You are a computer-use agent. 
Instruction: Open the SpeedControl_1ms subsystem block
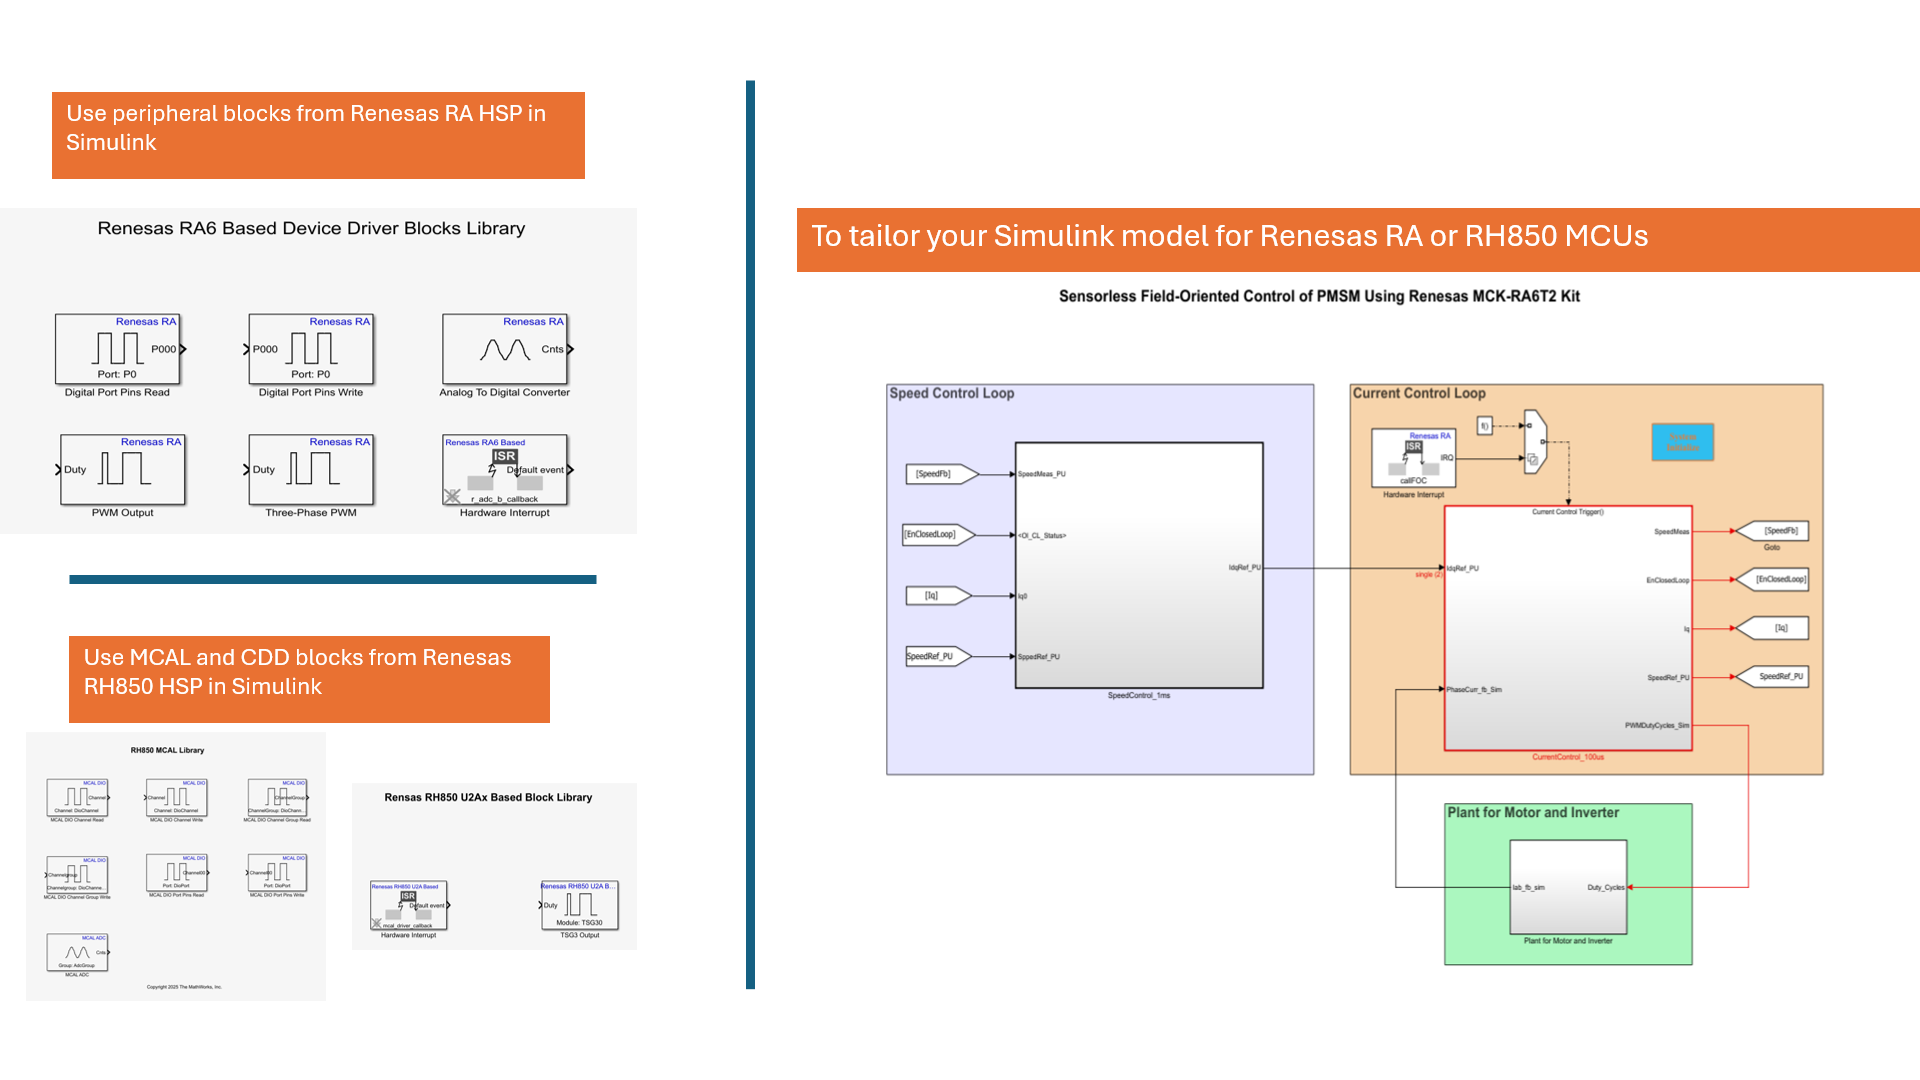1139,565
